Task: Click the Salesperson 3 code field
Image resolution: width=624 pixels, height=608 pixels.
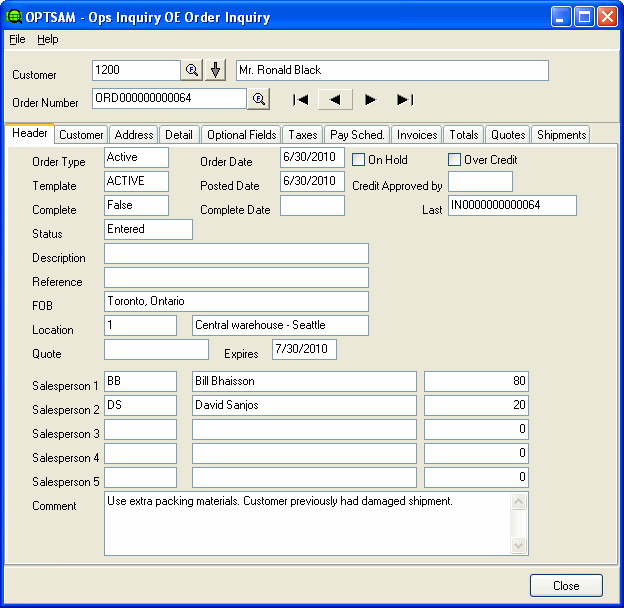Action: coord(140,430)
